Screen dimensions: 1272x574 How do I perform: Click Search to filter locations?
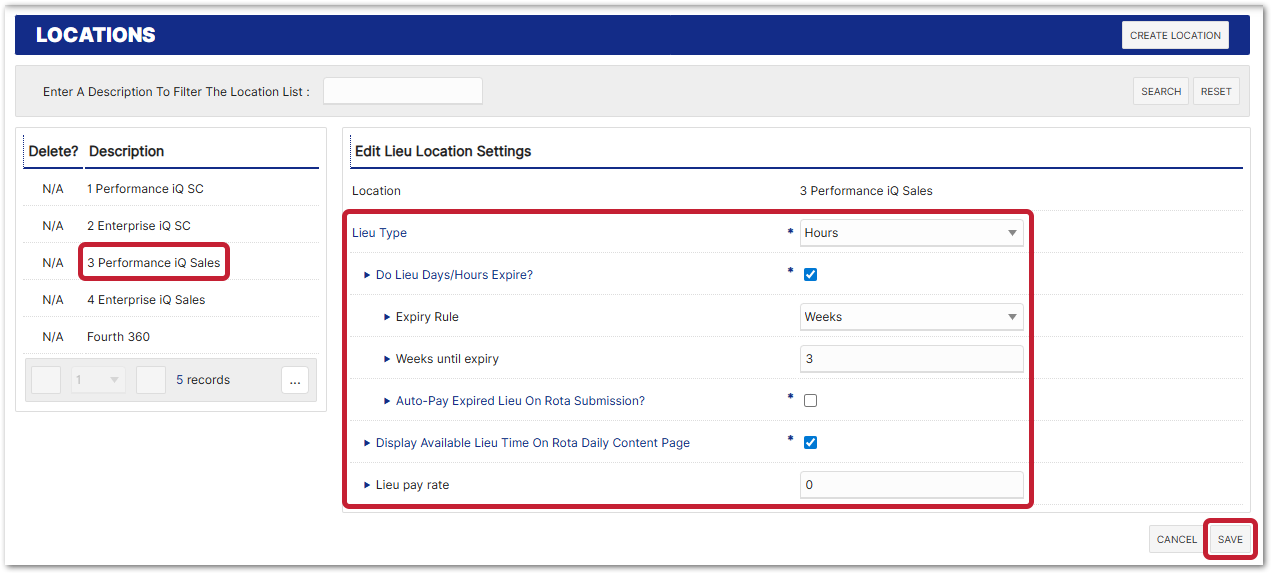(x=1160, y=92)
